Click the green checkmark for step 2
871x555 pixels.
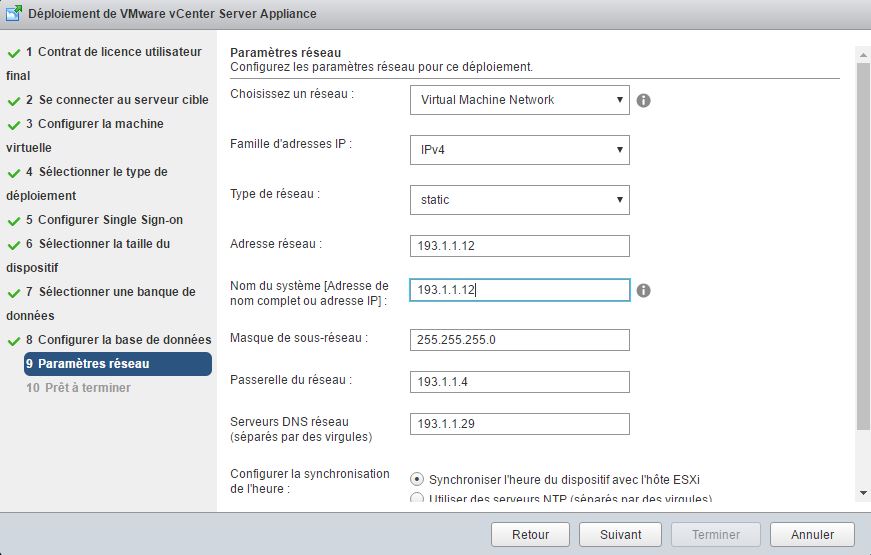14,101
